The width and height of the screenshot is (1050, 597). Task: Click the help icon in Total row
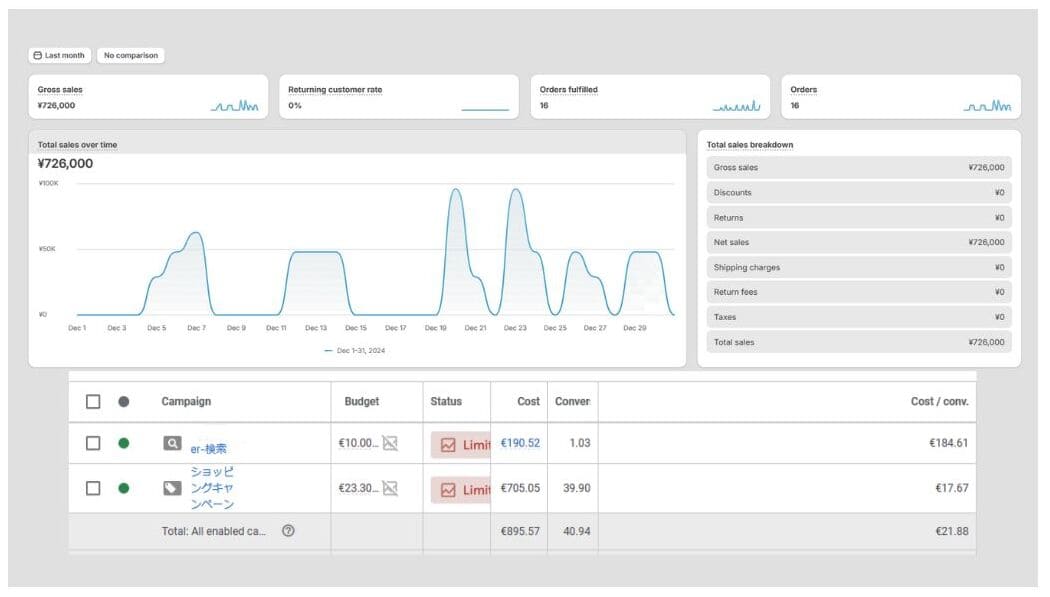click(x=288, y=531)
